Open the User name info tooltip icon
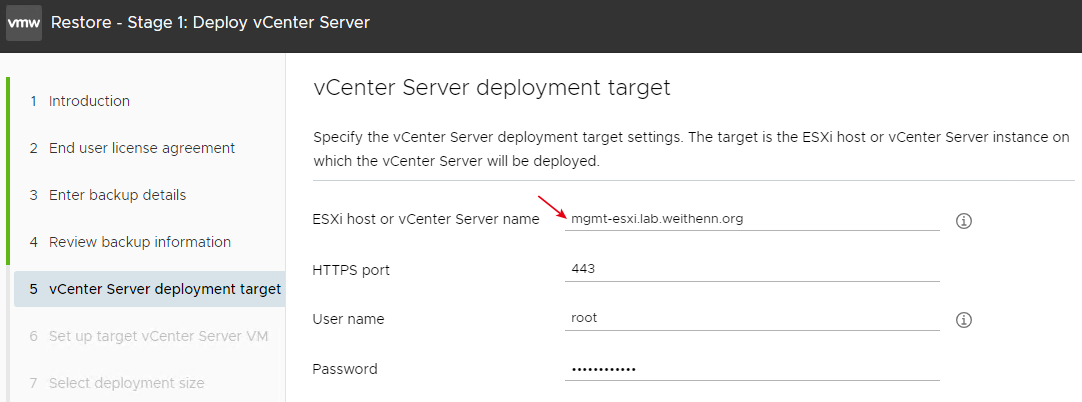Image resolution: width=1082 pixels, height=402 pixels. 963,320
